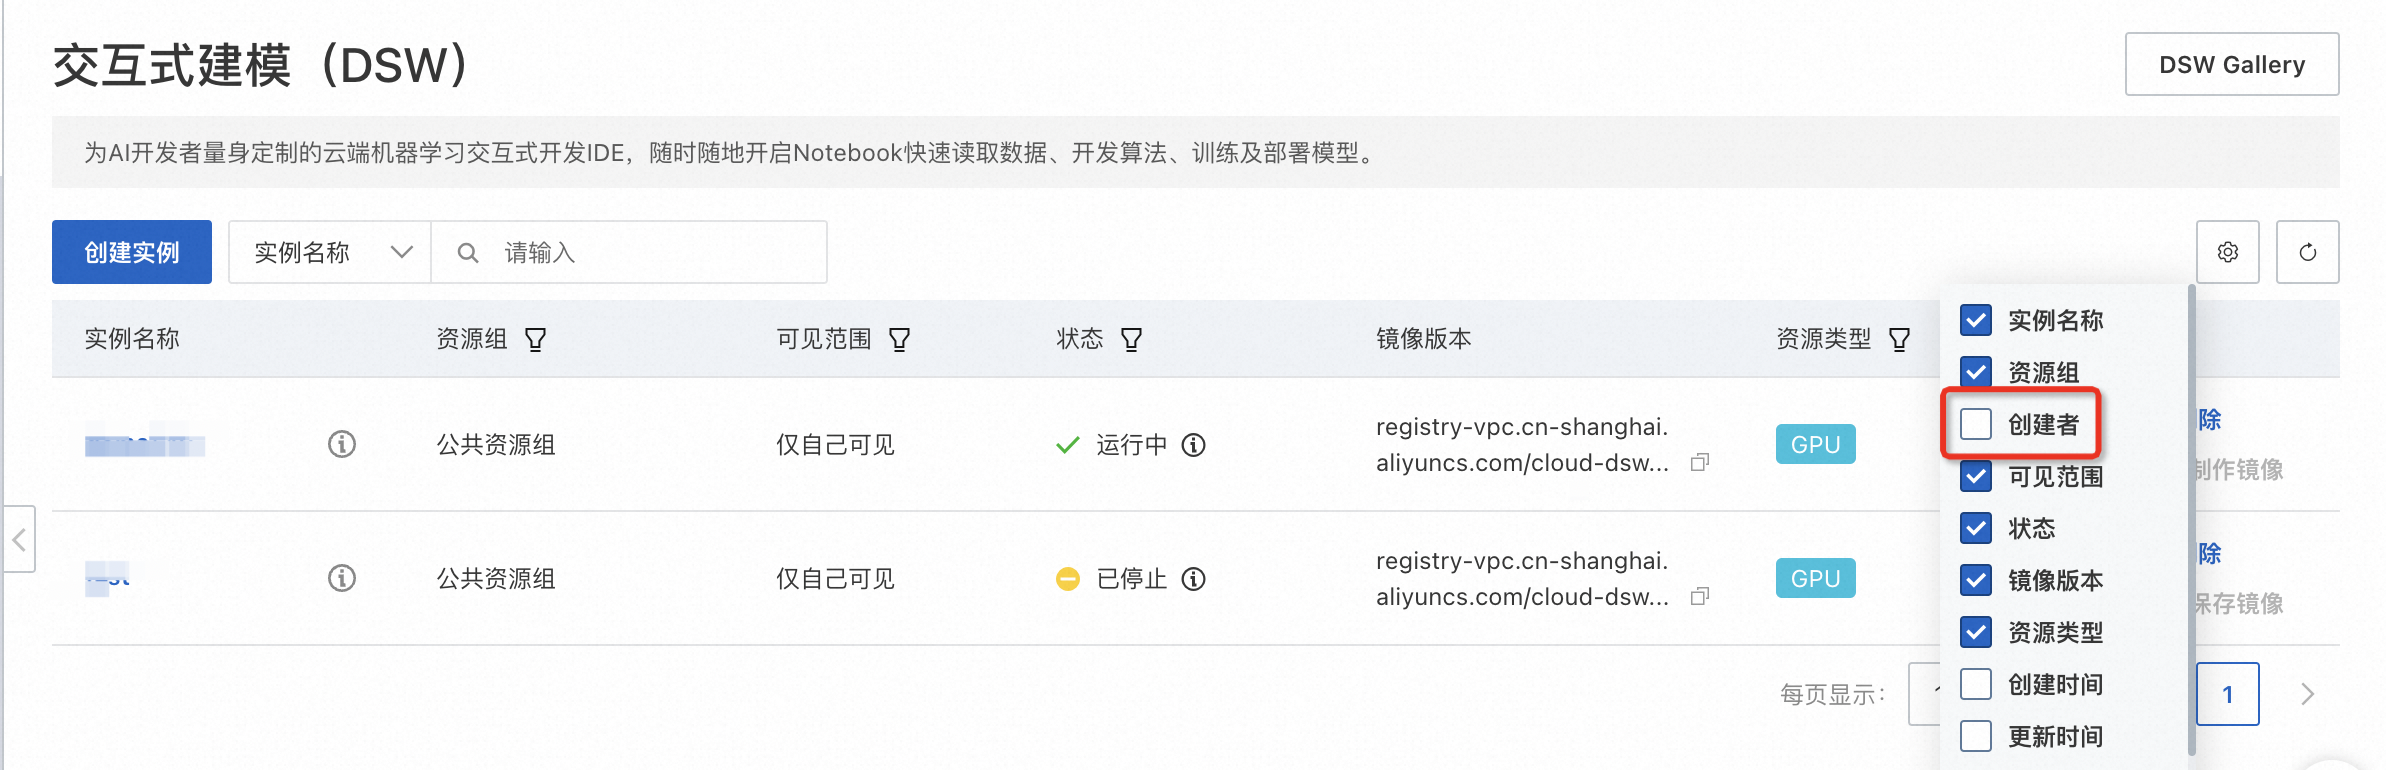Image resolution: width=2386 pixels, height=770 pixels.
Task: Expand the collapsed left sidebar arrow
Action: [x=19, y=540]
